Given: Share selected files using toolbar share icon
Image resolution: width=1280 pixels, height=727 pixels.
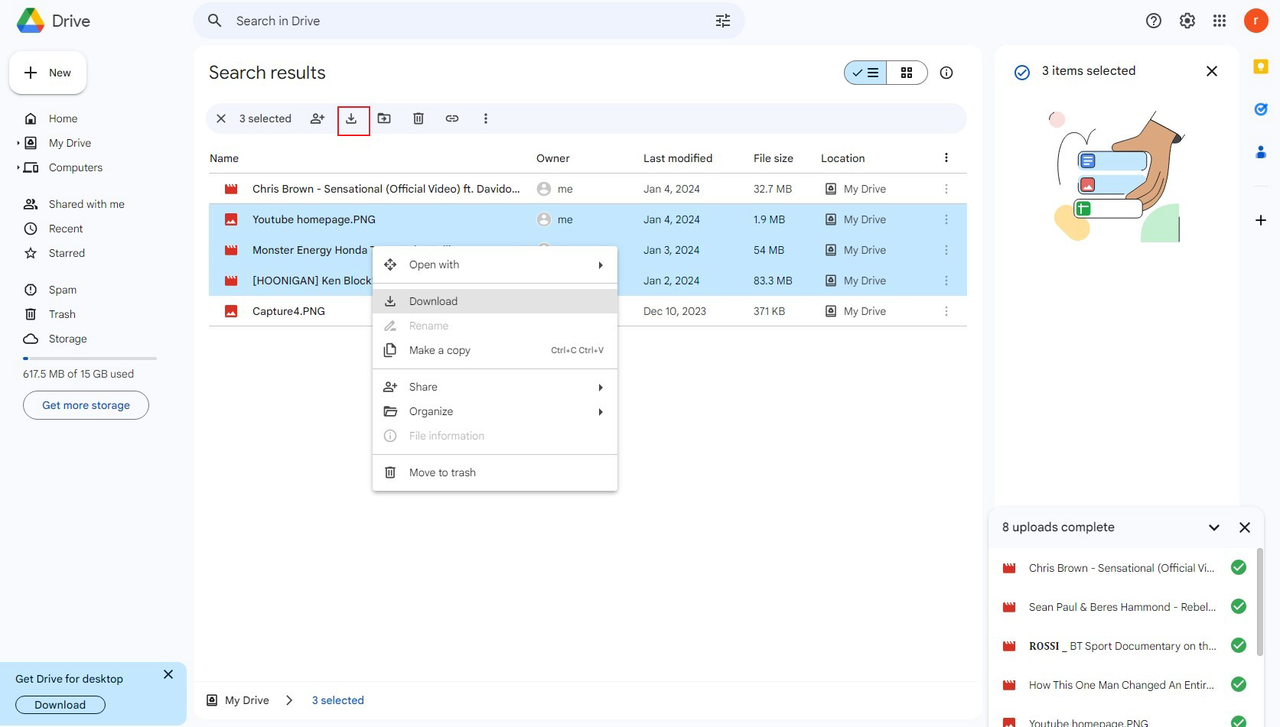Looking at the screenshot, I should (317, 119).
